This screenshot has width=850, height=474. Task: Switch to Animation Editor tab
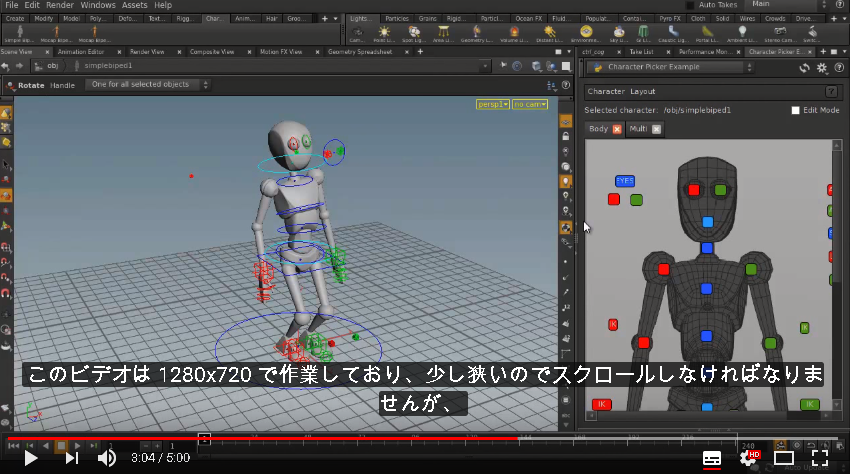(81, 52)
